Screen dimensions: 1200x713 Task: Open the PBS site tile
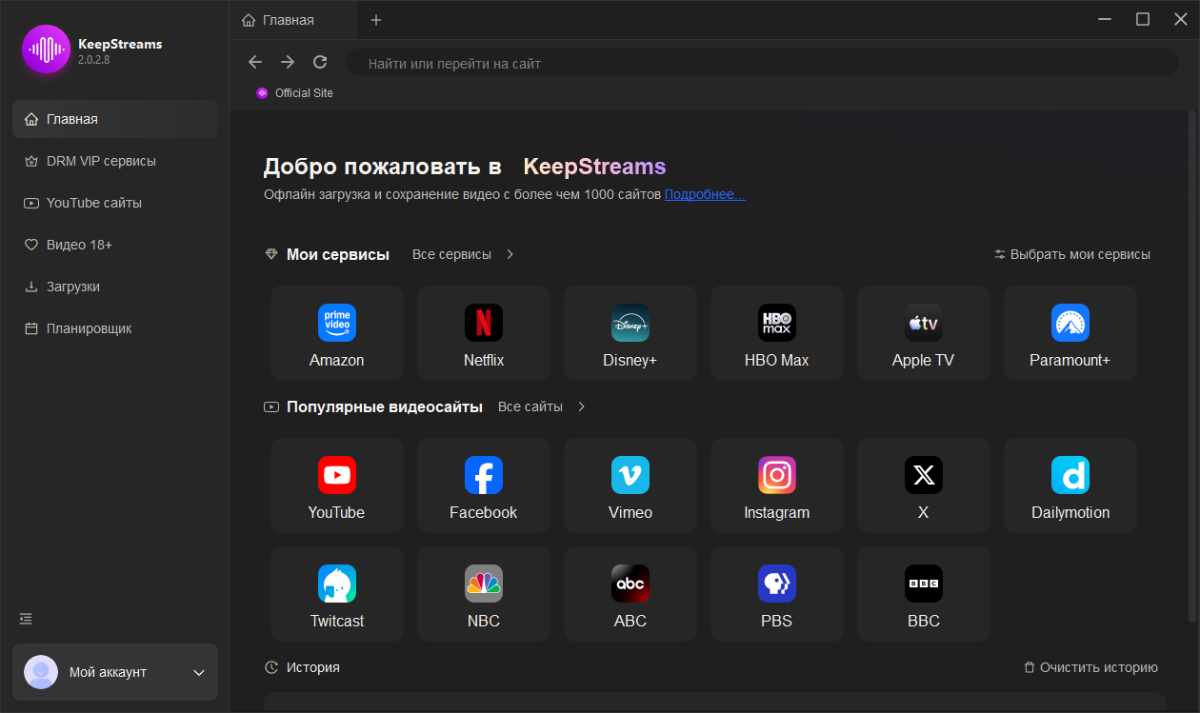click(777, 594)
